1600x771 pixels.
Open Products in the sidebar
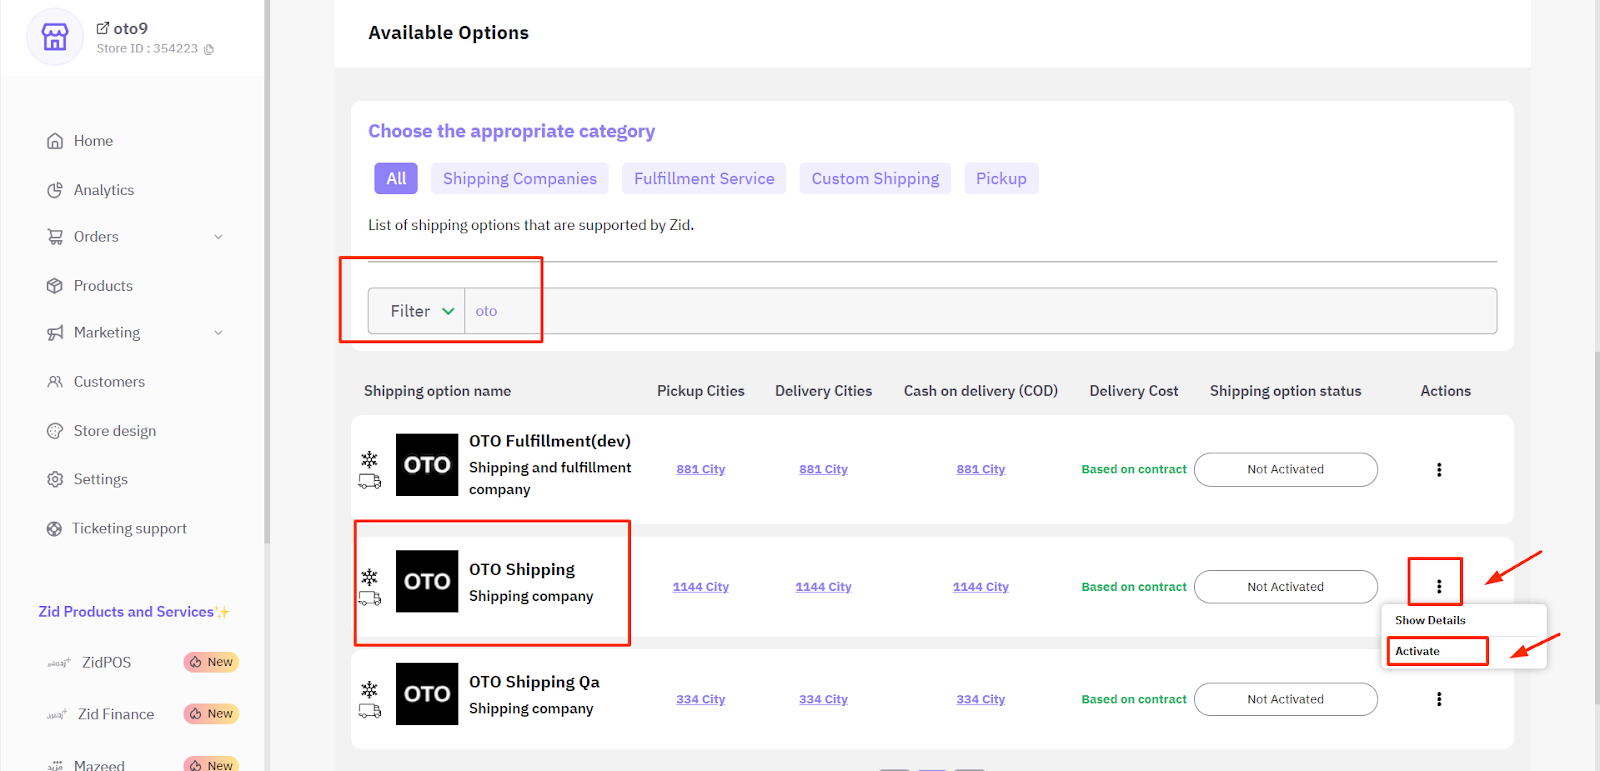(103, 286)
